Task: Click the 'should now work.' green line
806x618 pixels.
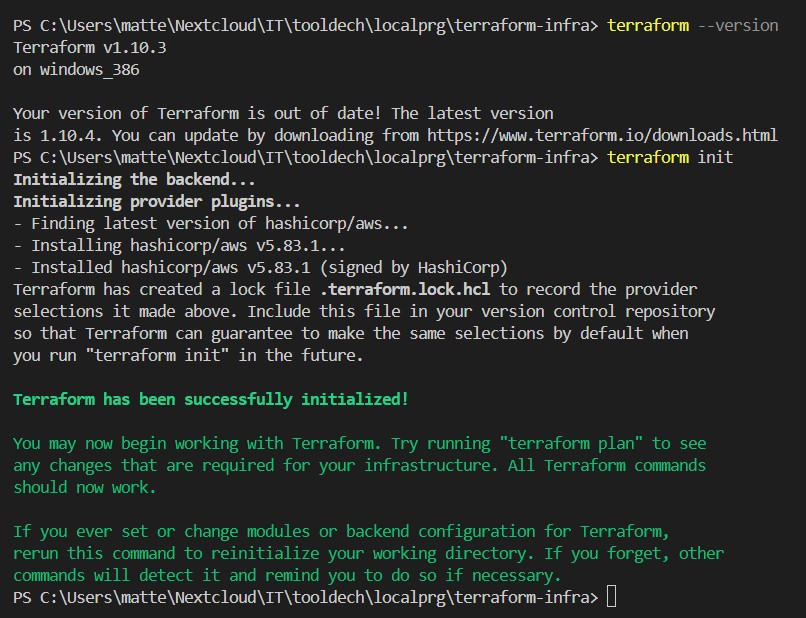Action: point(85,487)
